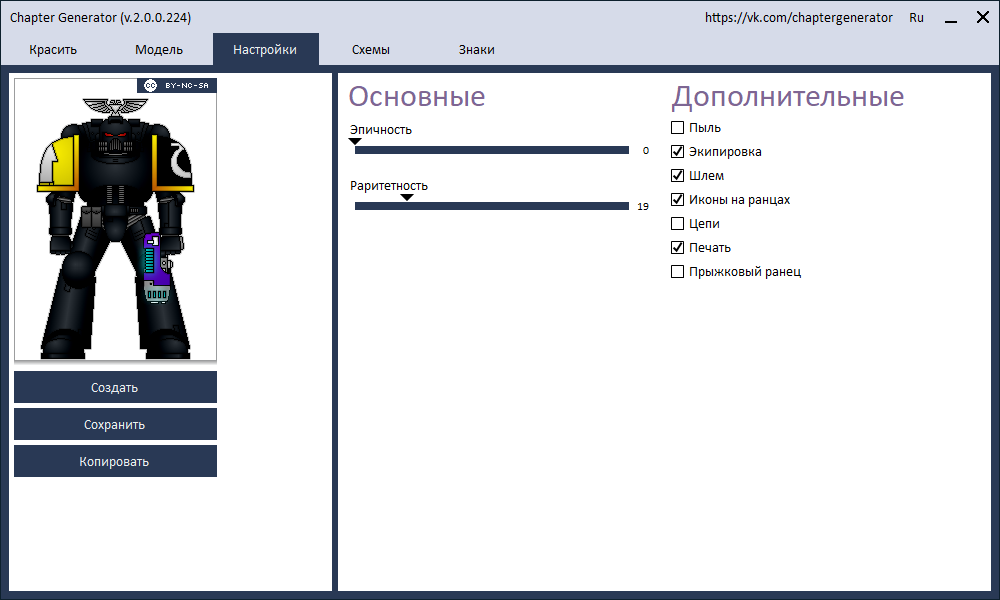Open the vk.com/chaptergenerator link
Screen dimensions: 1000x600
pyautogui.click(x=798, y=18)
